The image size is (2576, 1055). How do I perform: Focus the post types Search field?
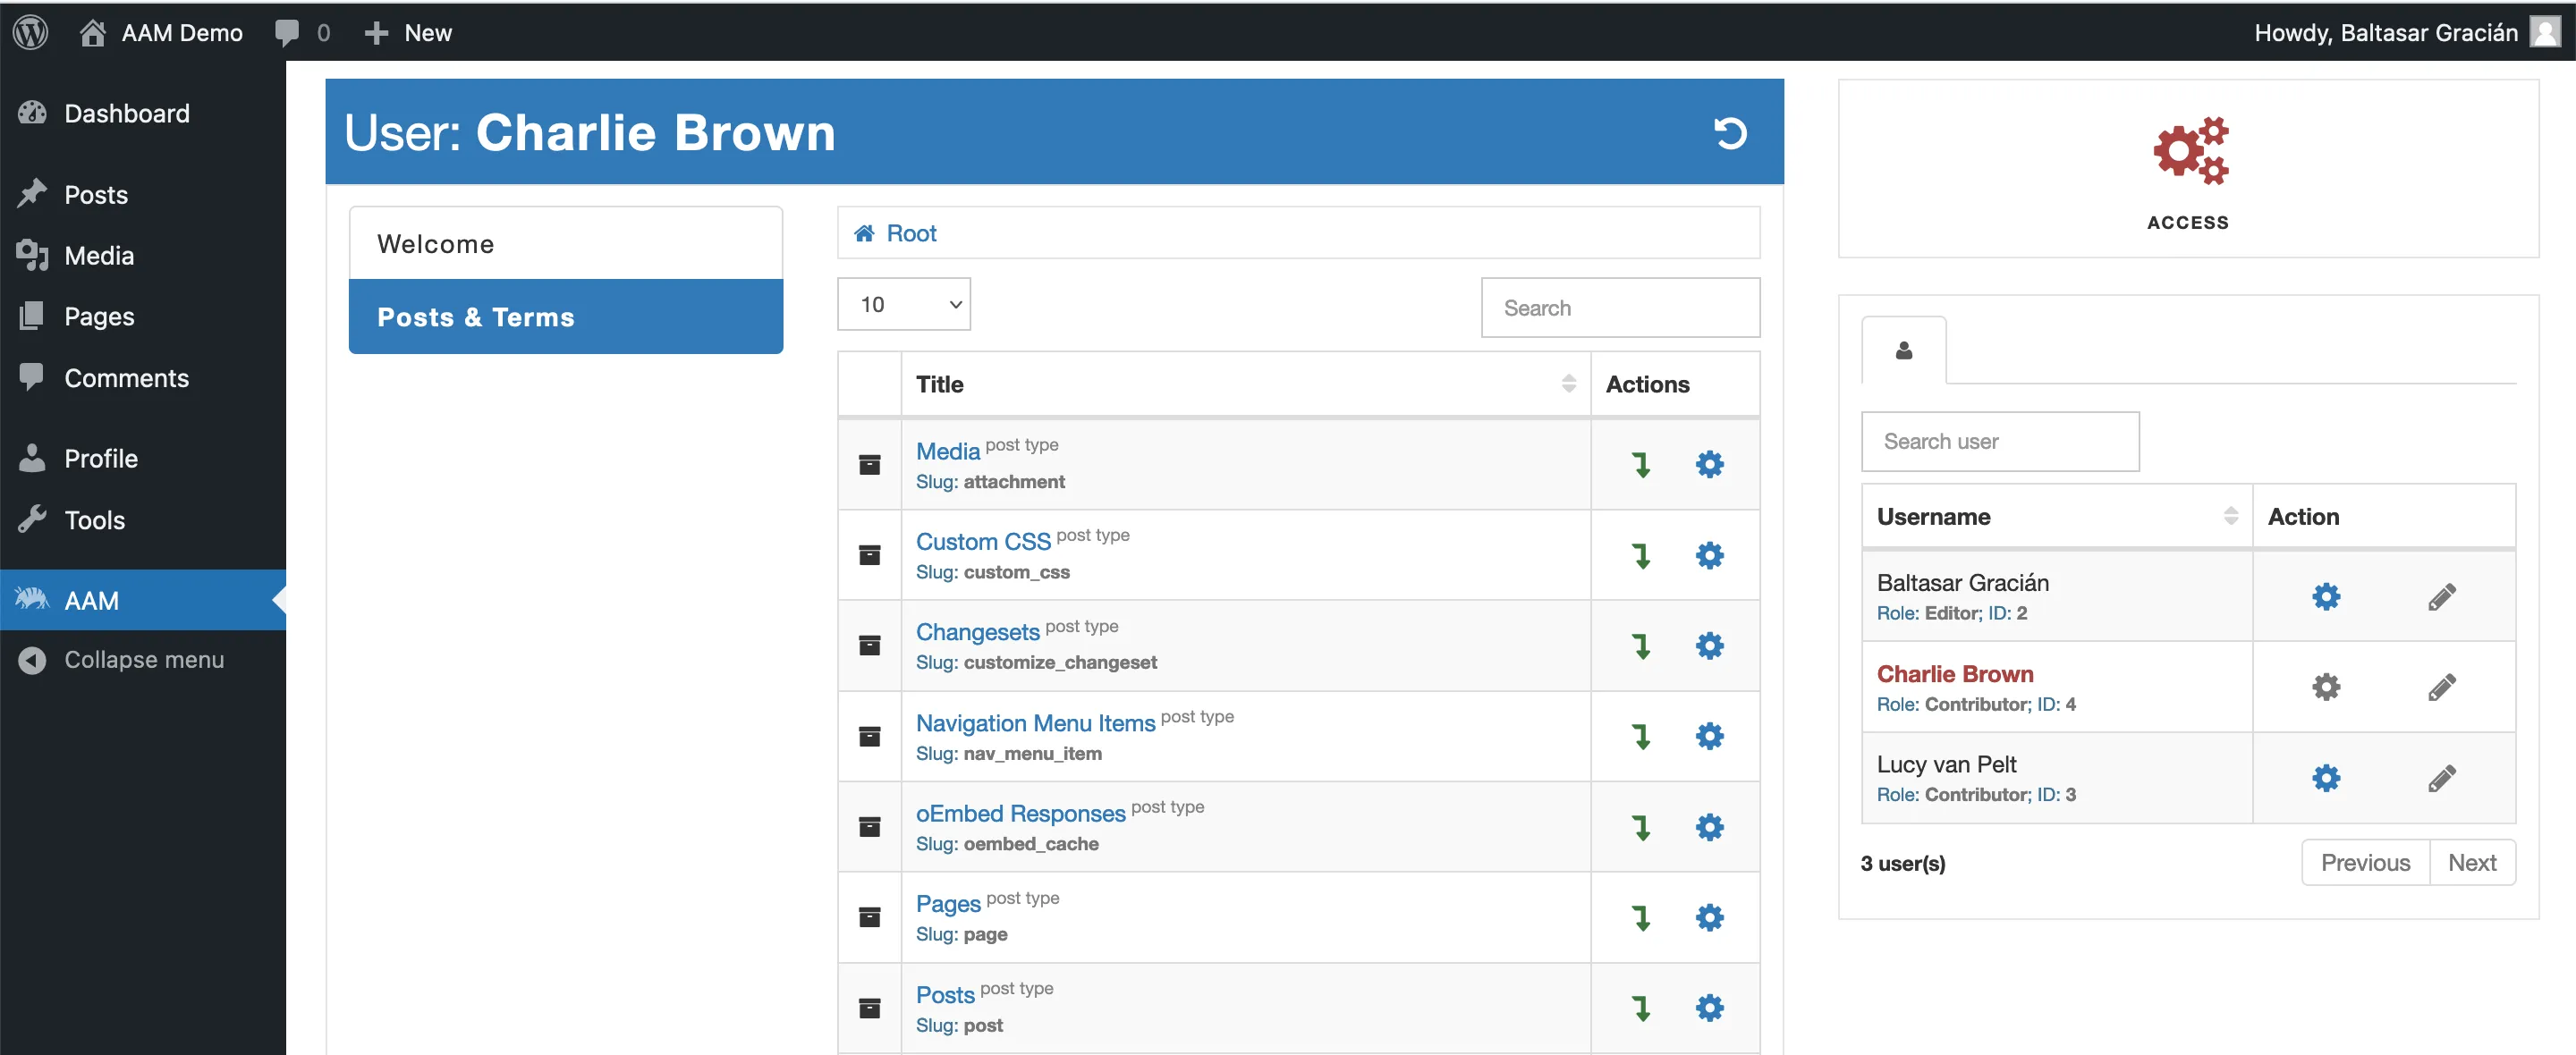point(1620,308)
